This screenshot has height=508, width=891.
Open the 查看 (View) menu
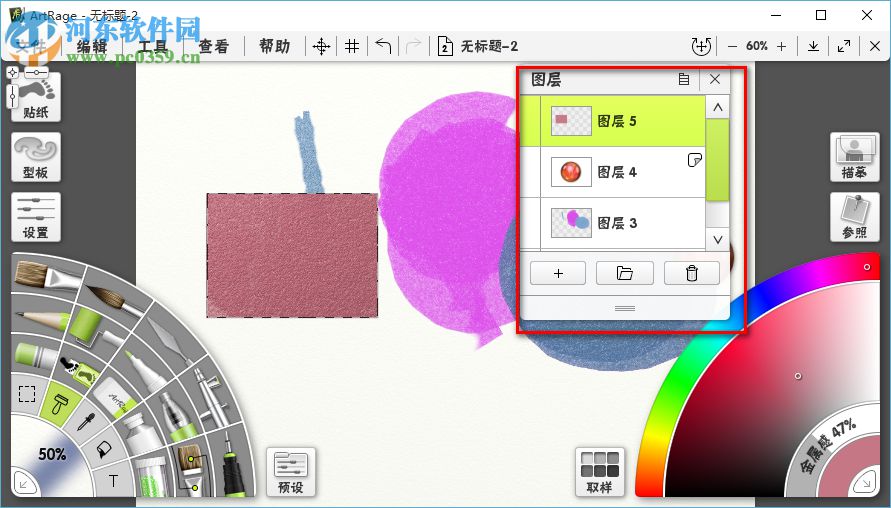click(214, 46)
